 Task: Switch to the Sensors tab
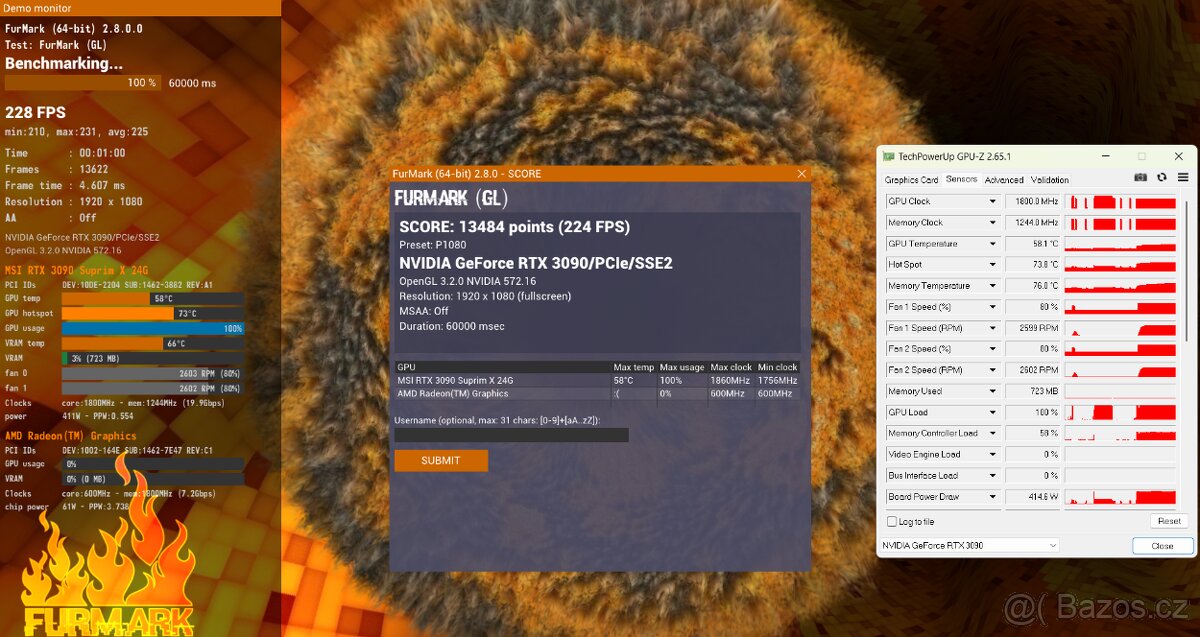(962, 179)
